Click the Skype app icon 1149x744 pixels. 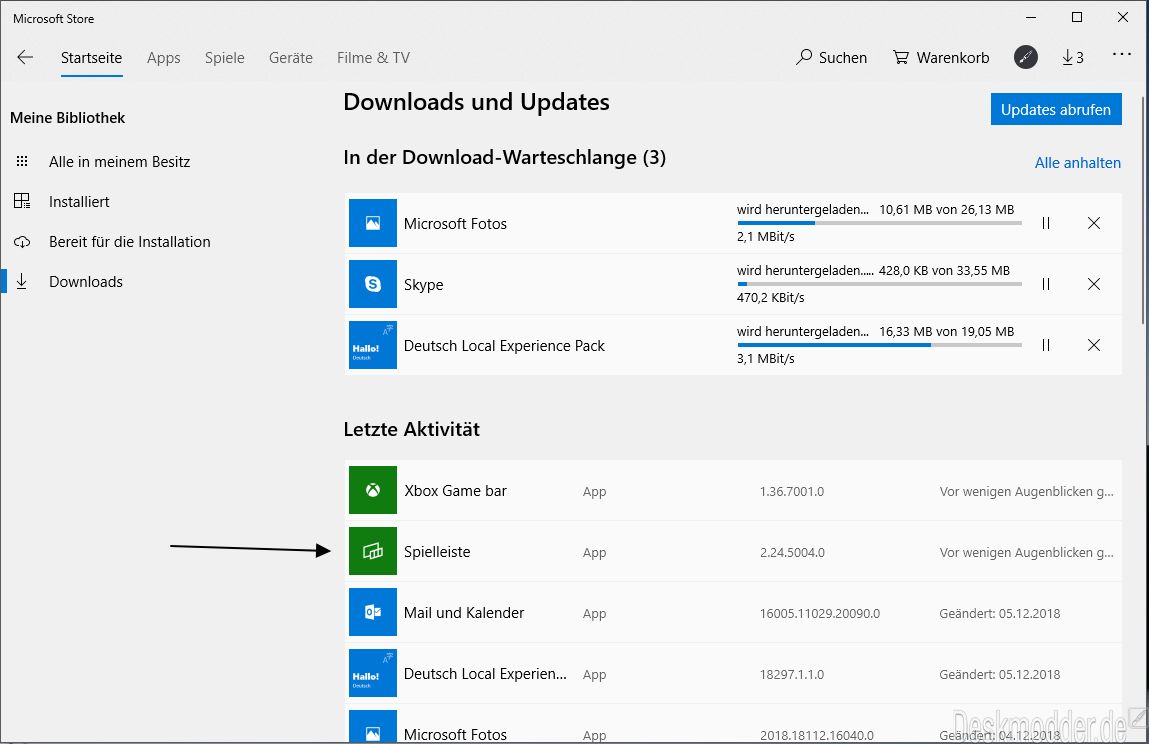click(372, 284)
